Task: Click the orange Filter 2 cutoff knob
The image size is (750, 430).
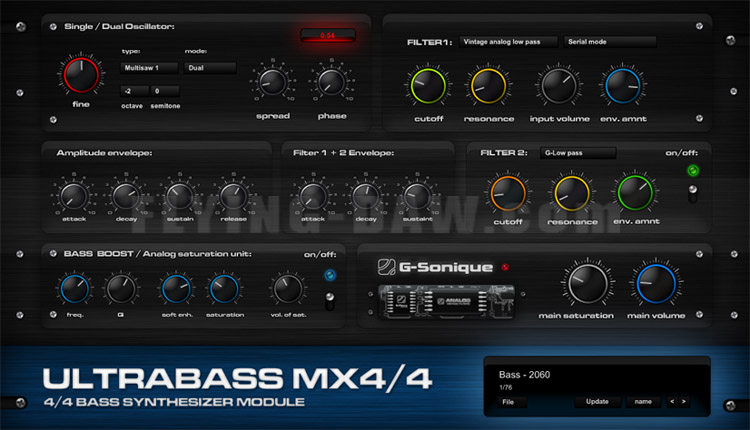Action: tap(508, 193)
